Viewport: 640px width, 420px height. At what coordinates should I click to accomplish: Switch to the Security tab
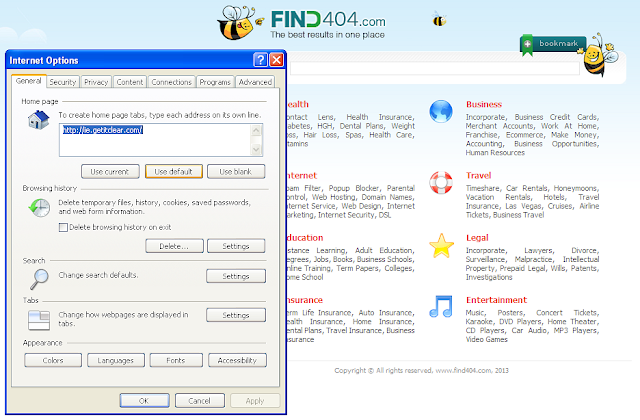pyautogui.click(x=63, y=82)
